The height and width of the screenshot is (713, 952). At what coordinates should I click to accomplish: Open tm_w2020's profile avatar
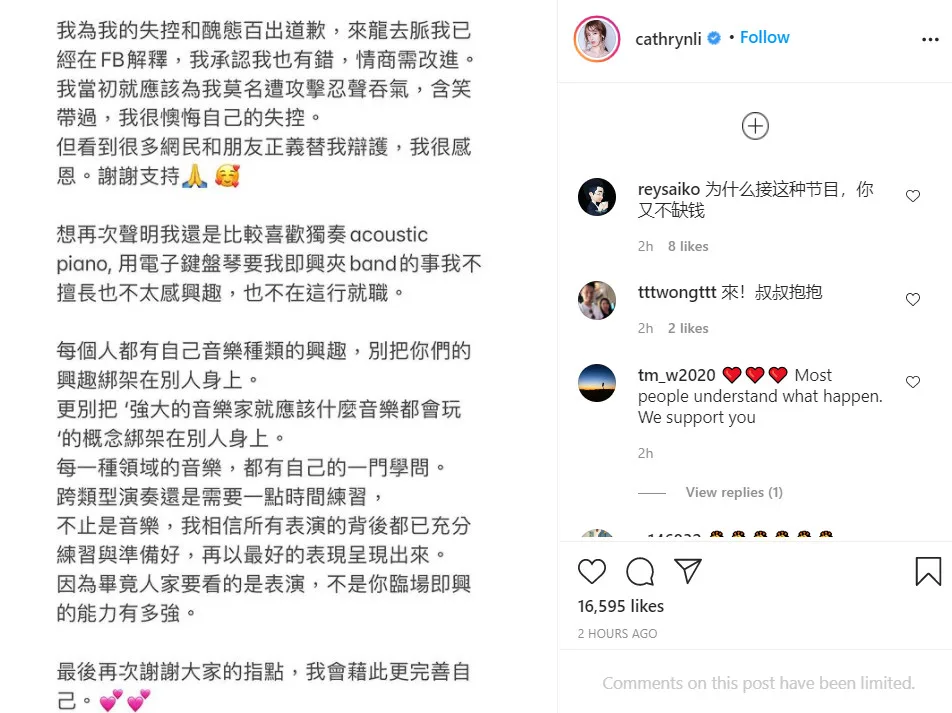pos(597,383)
